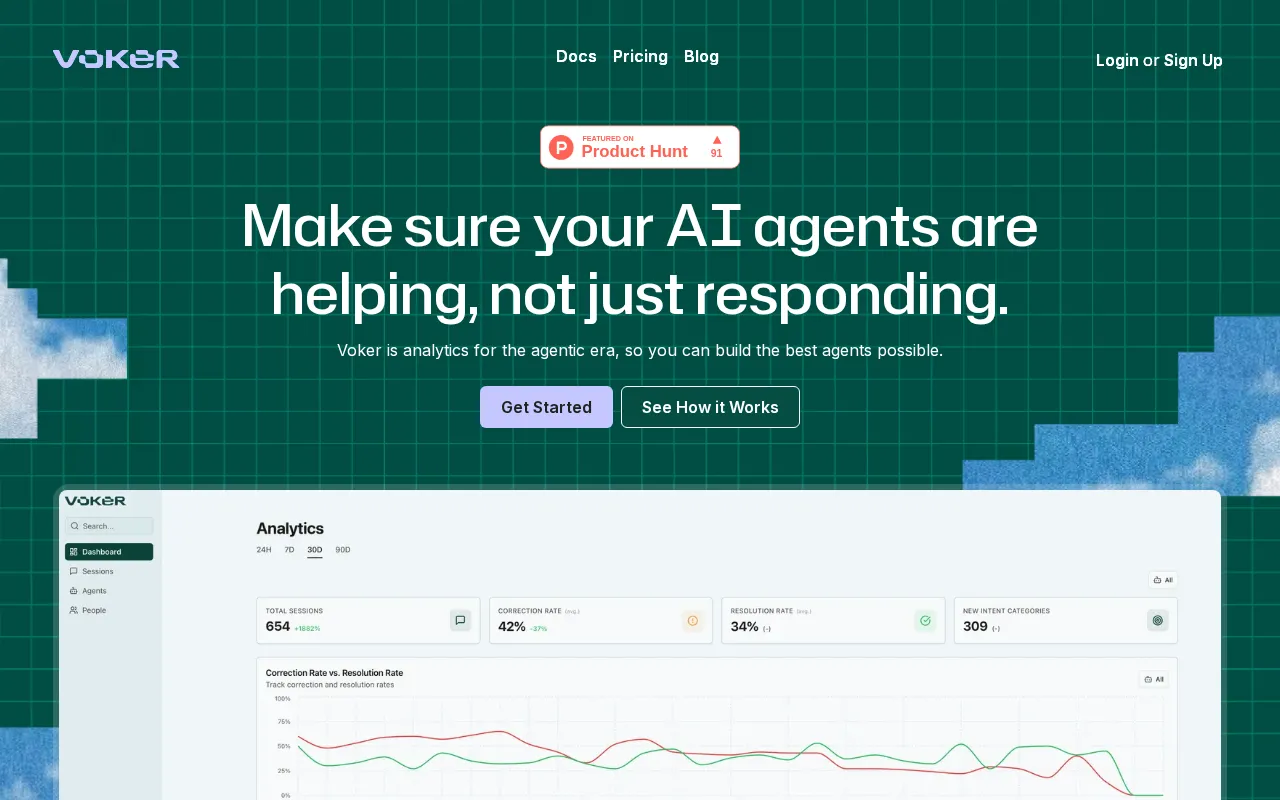Click the Voker analytics tagline text
The height and width of the screenshot is (800, 1280).
click(640, 351)
